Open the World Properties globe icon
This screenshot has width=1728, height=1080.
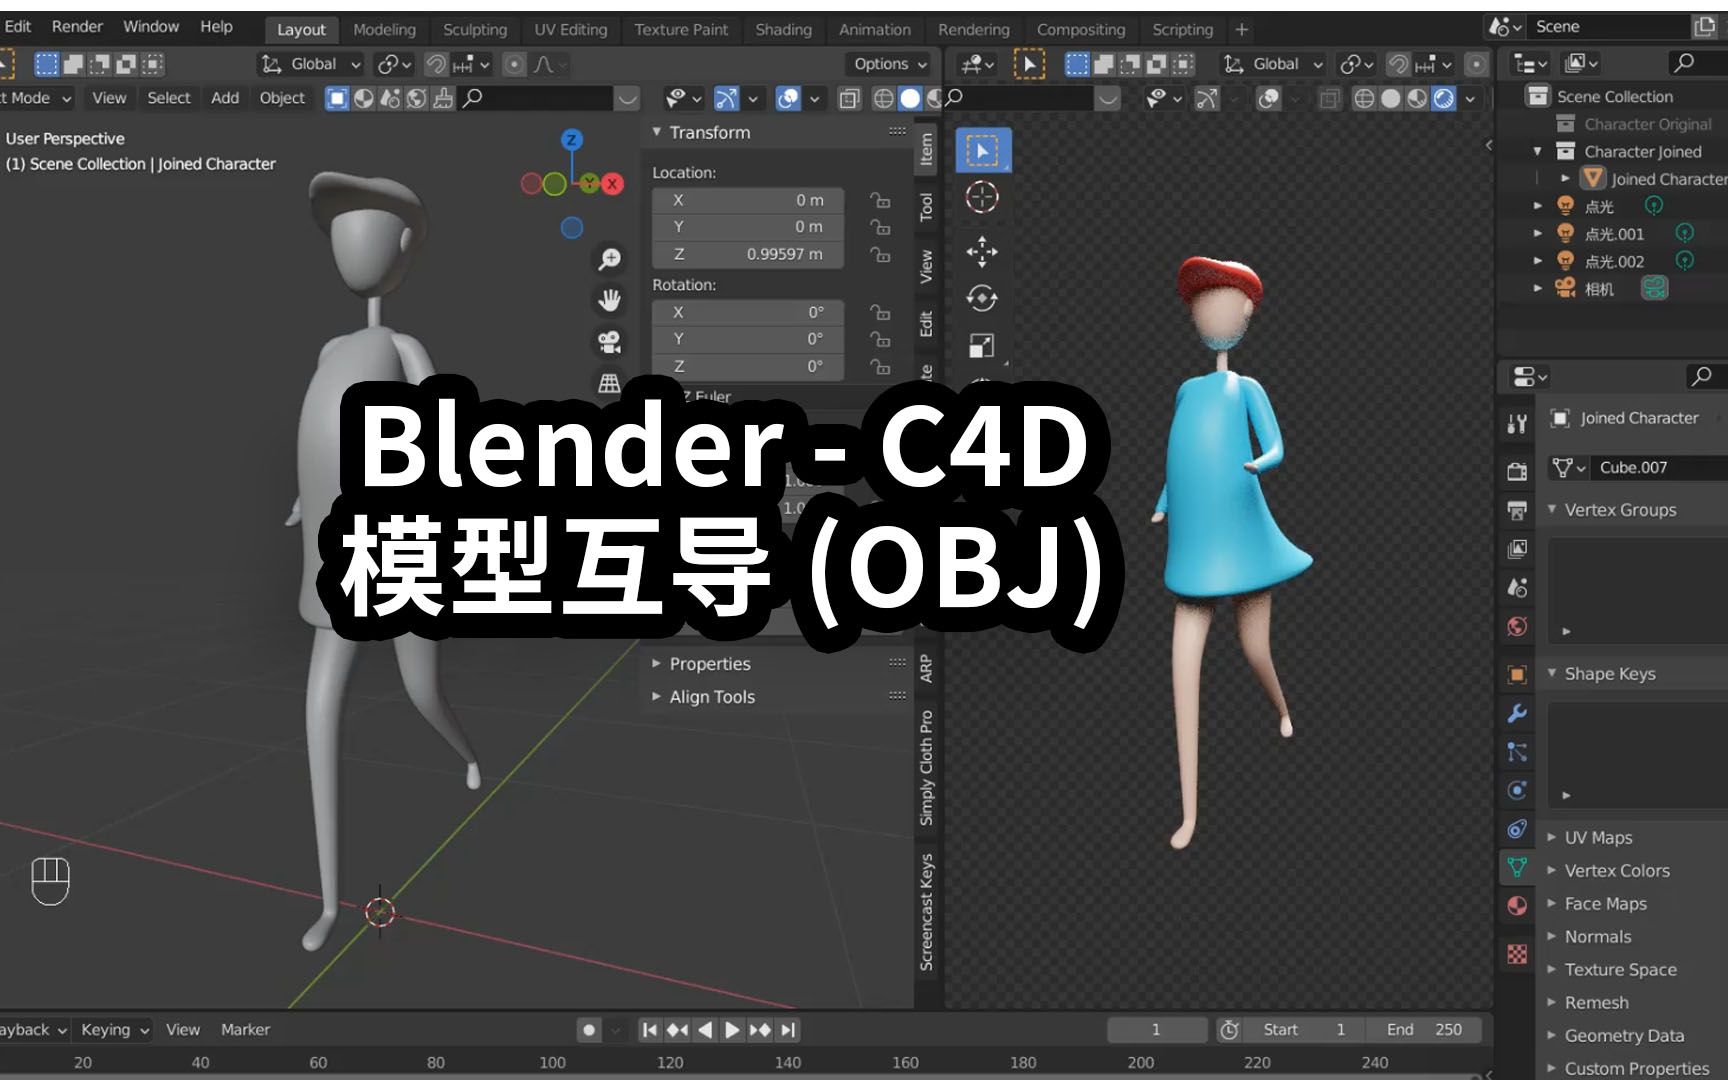(x=1517, y=625)
